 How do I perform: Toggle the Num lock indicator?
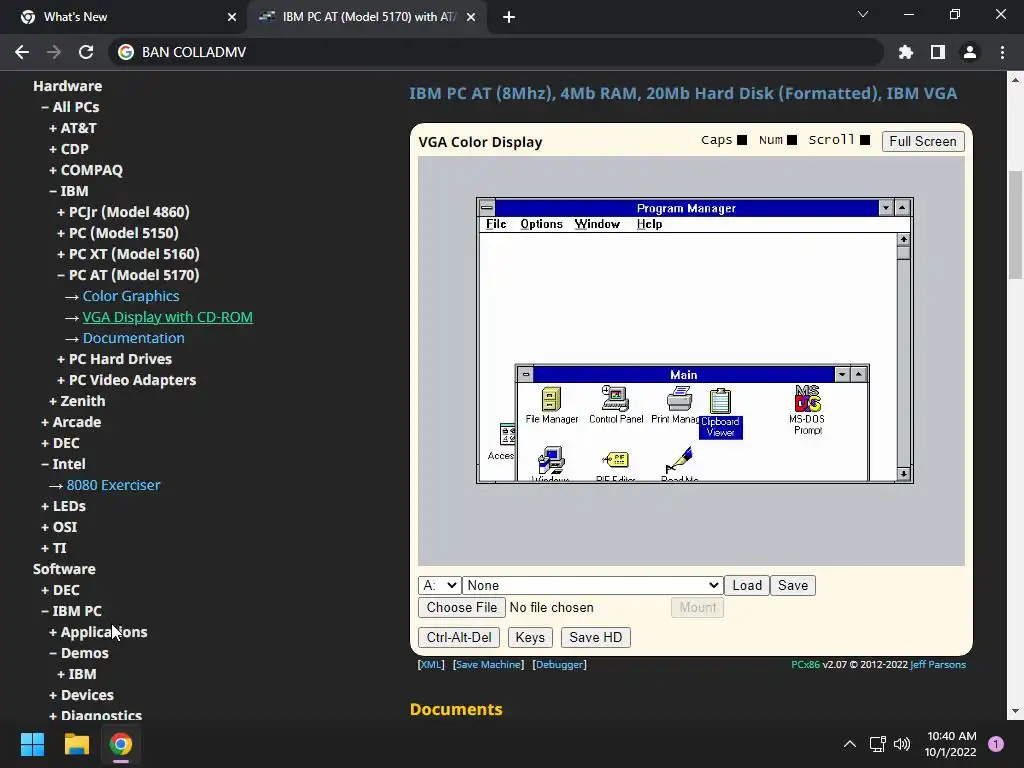click(792, 140)
